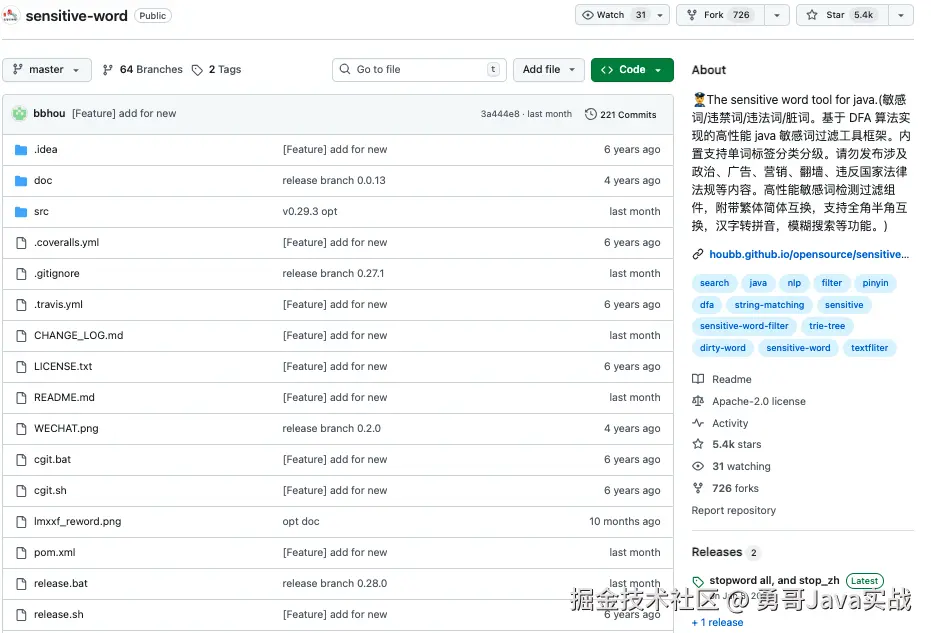Click the Readme book icon in About
Viewport: 931px width, 633px height.
tap(698, 380)
